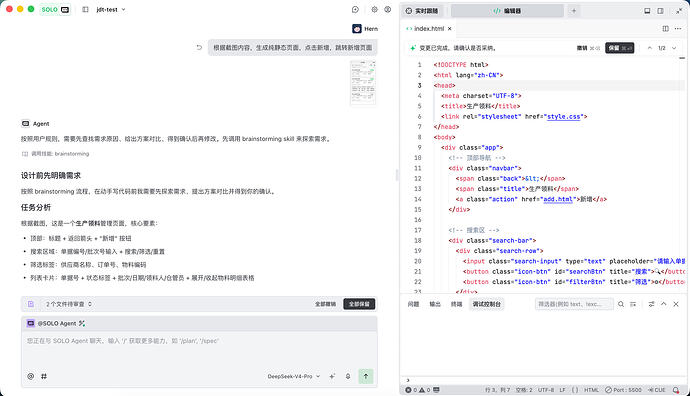This screenshot has width=690, height=396.
Task: Expand the brainstorming skill call row
Action: click(x=55, y=154)
